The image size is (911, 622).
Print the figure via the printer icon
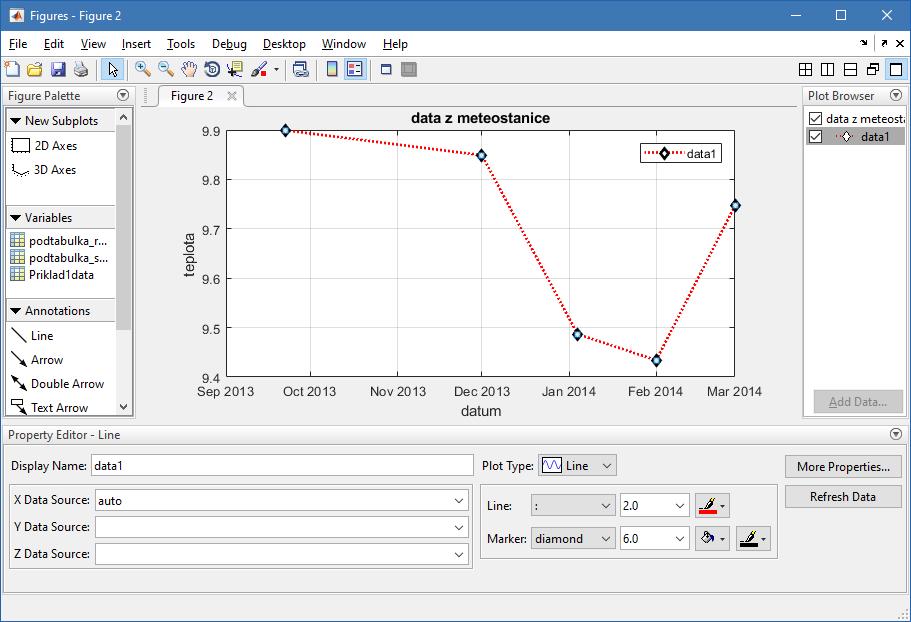click(81, 70)
